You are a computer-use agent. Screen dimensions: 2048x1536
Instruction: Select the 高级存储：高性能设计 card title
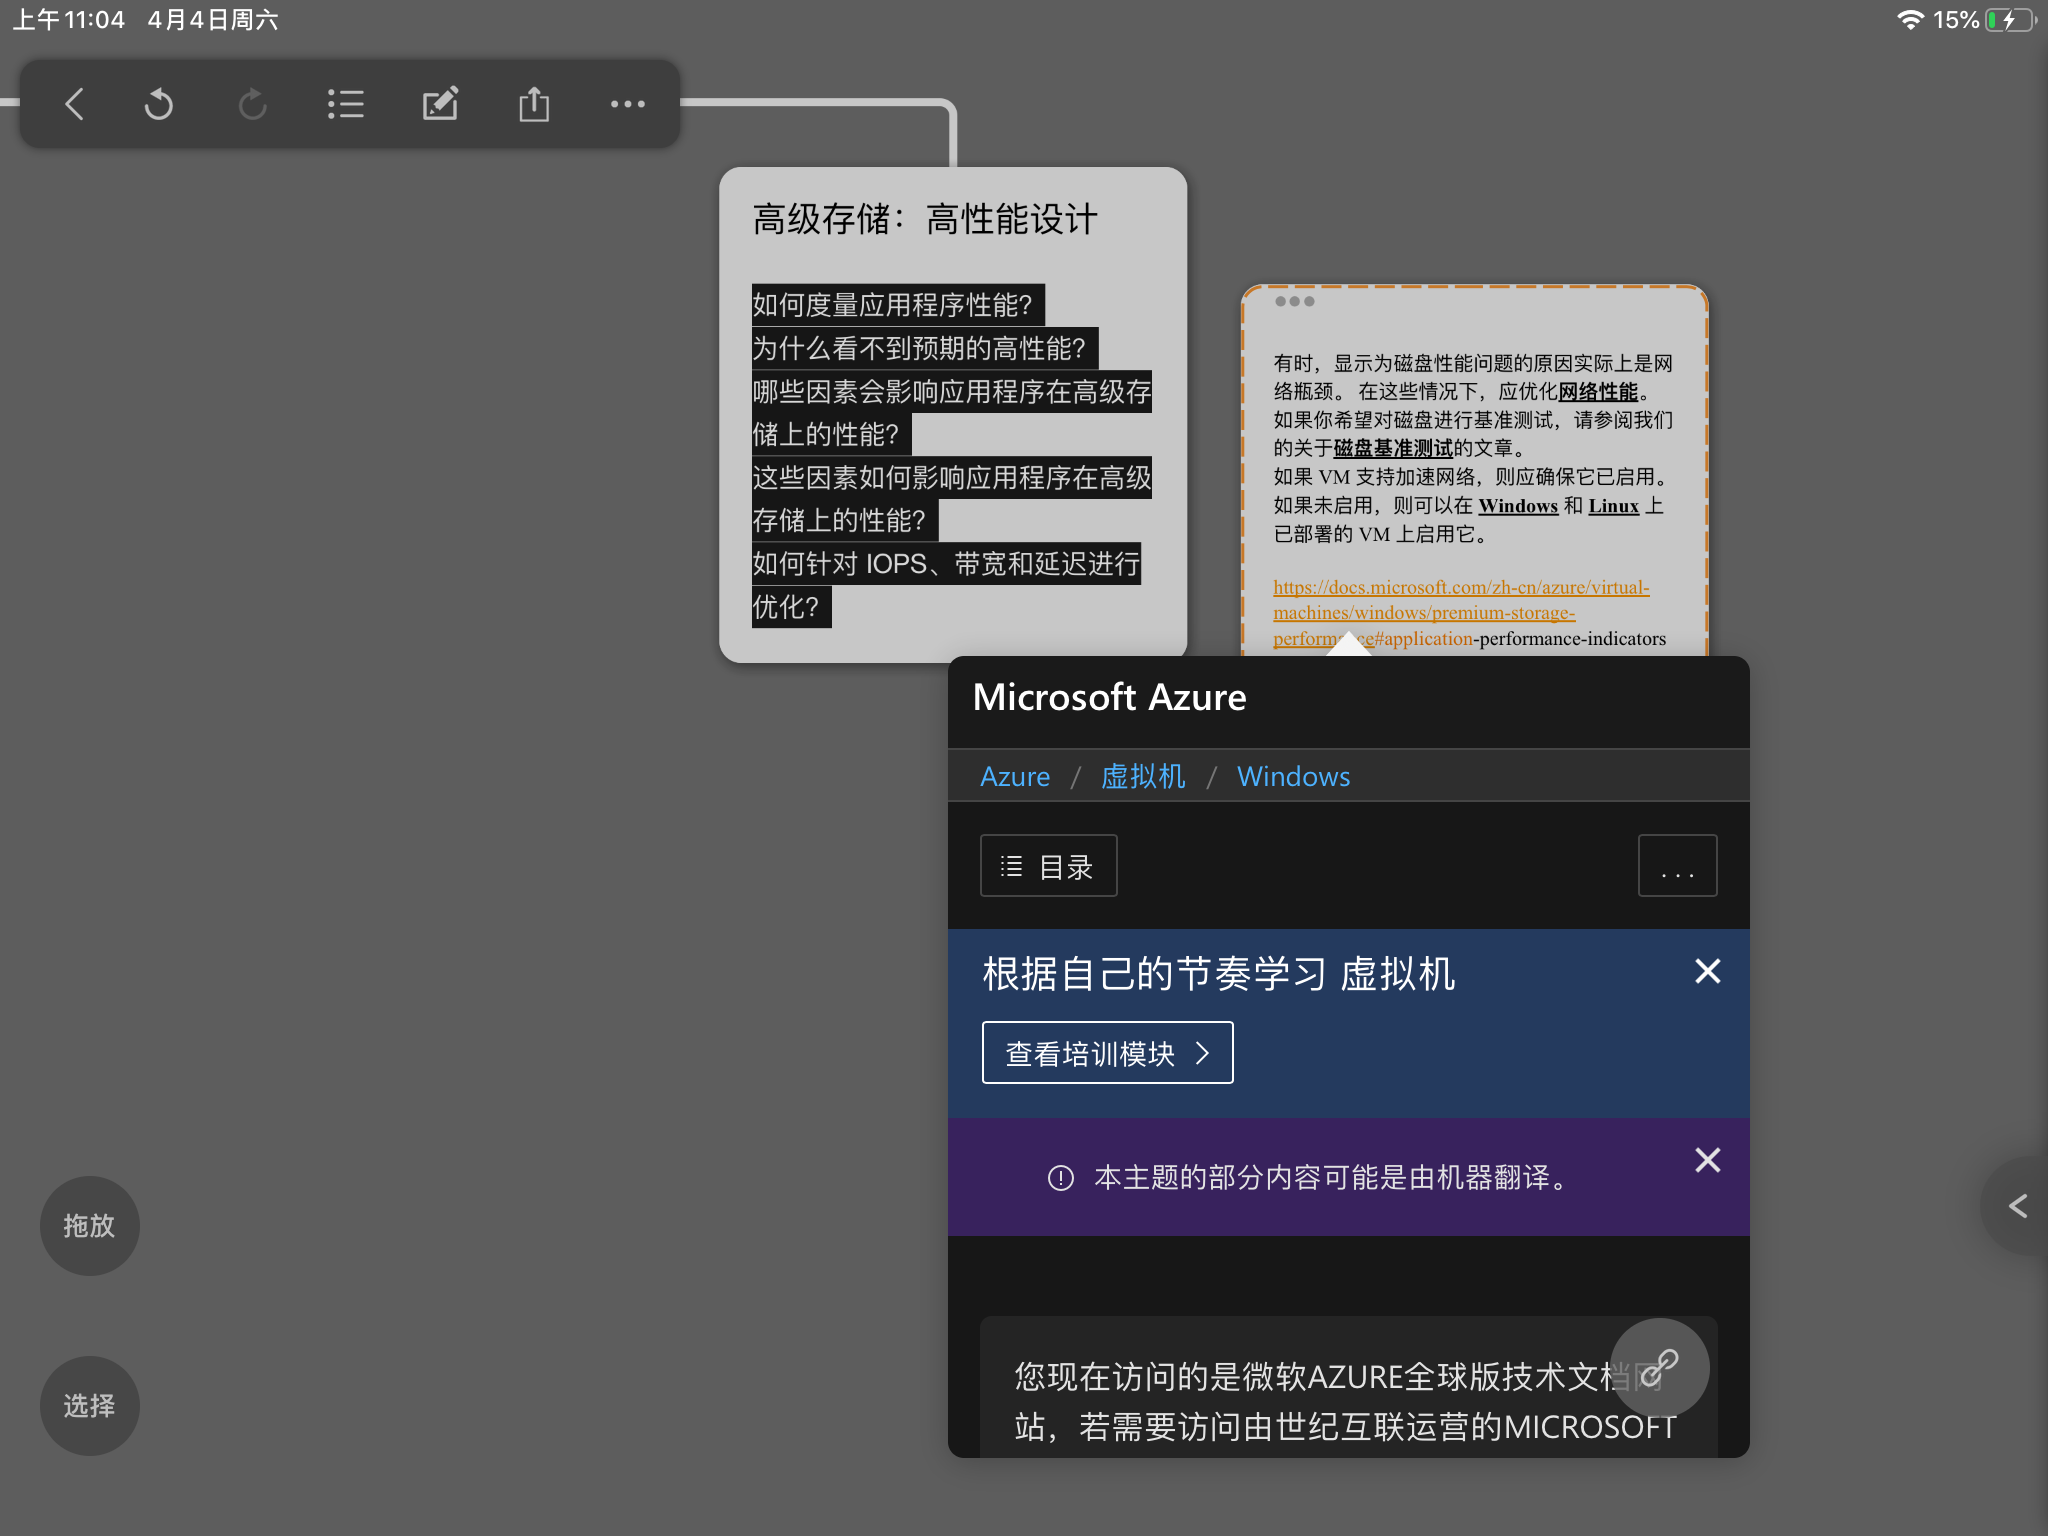[x=925, y=219]
